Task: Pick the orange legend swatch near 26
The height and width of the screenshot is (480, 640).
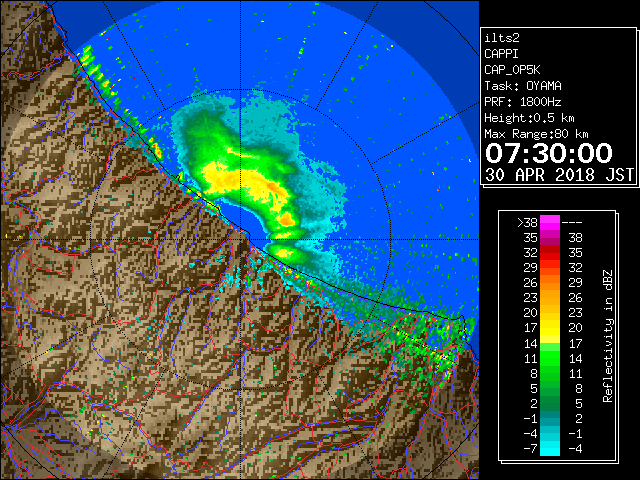Action: (x=550, y=283)
